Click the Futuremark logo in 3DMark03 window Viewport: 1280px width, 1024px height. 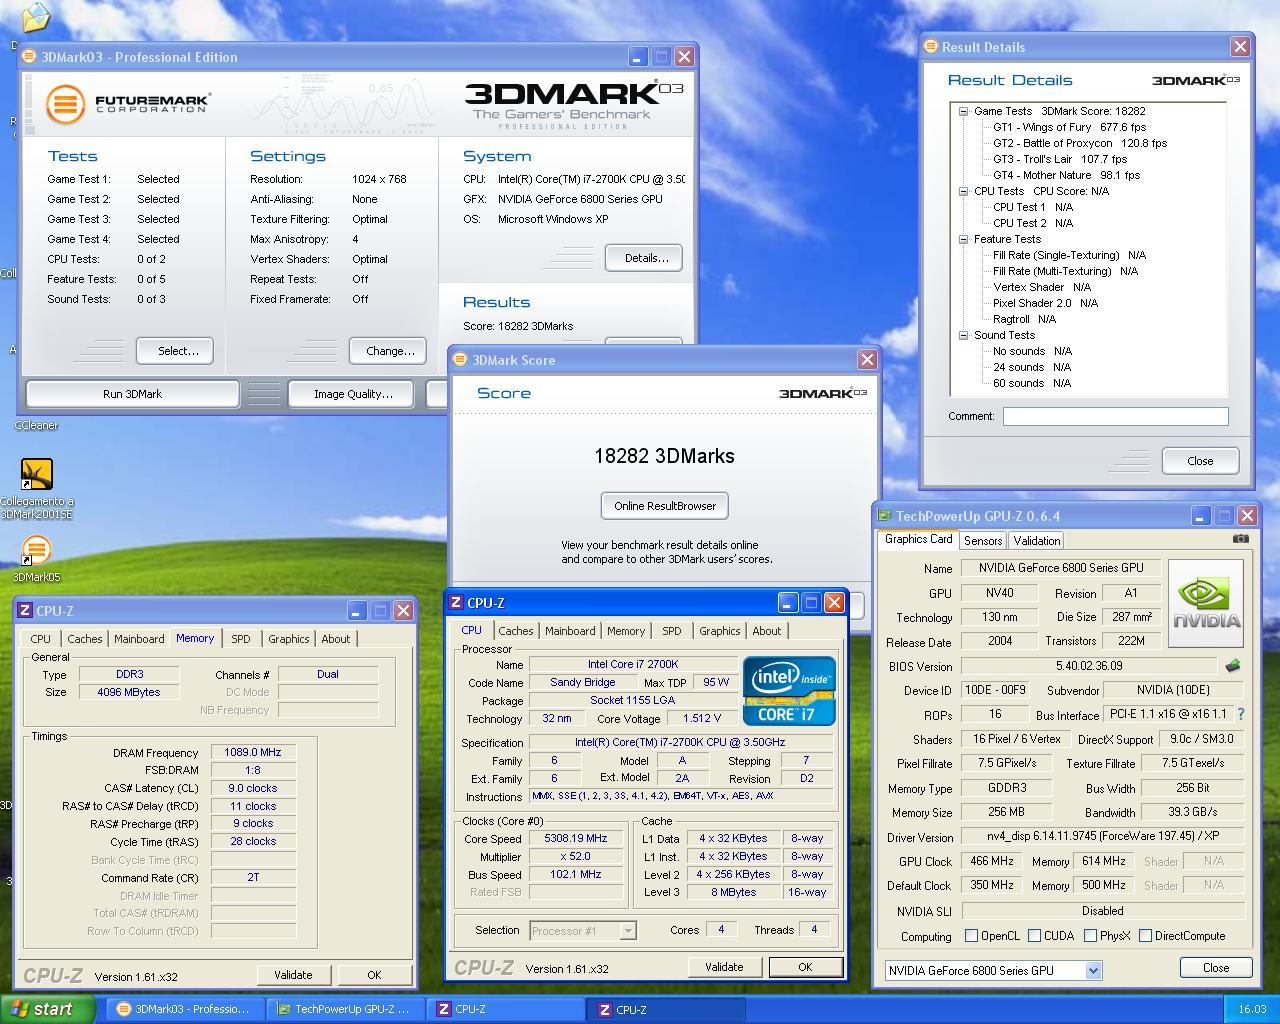click(128, 103)
